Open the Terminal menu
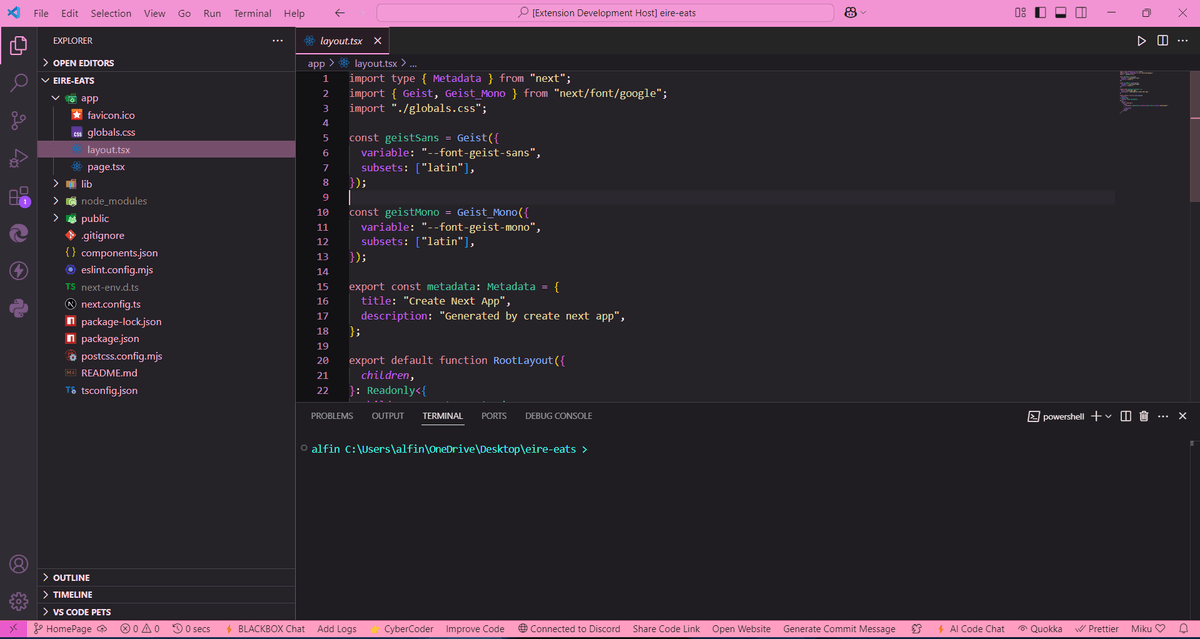 click(252, 13)
